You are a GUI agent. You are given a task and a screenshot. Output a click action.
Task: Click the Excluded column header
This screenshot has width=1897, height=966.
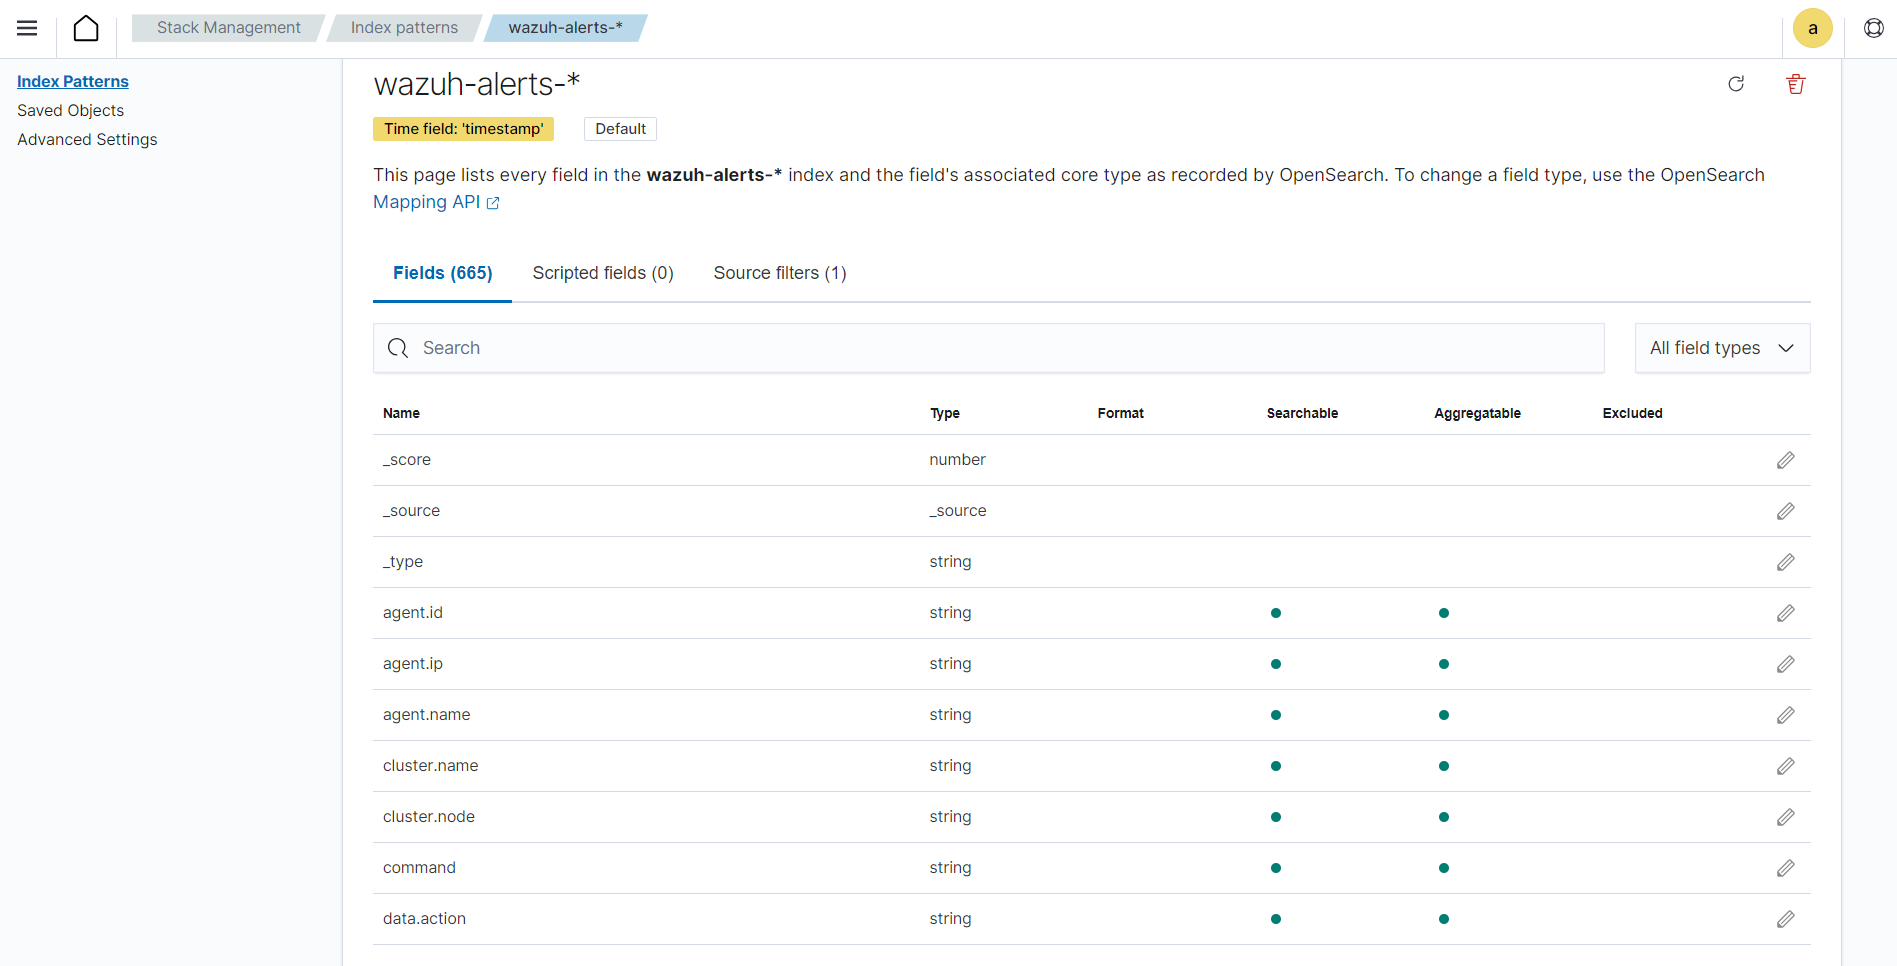[x=1632, y=413]
